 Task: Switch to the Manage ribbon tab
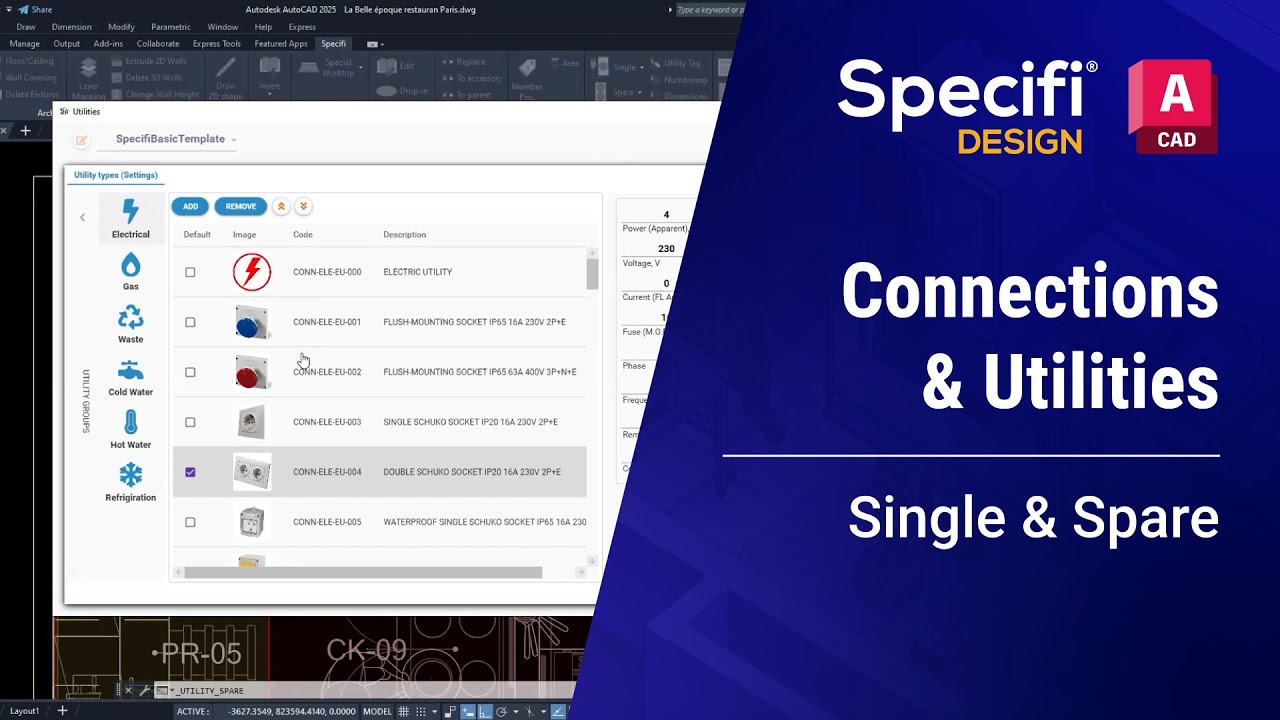[x=24, y=44]
